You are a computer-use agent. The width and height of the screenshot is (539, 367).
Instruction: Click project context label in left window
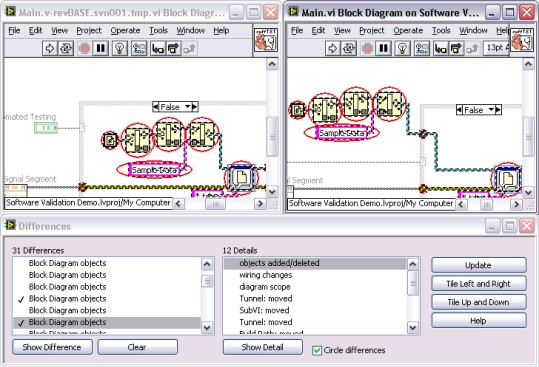click(x=88, y=203)
